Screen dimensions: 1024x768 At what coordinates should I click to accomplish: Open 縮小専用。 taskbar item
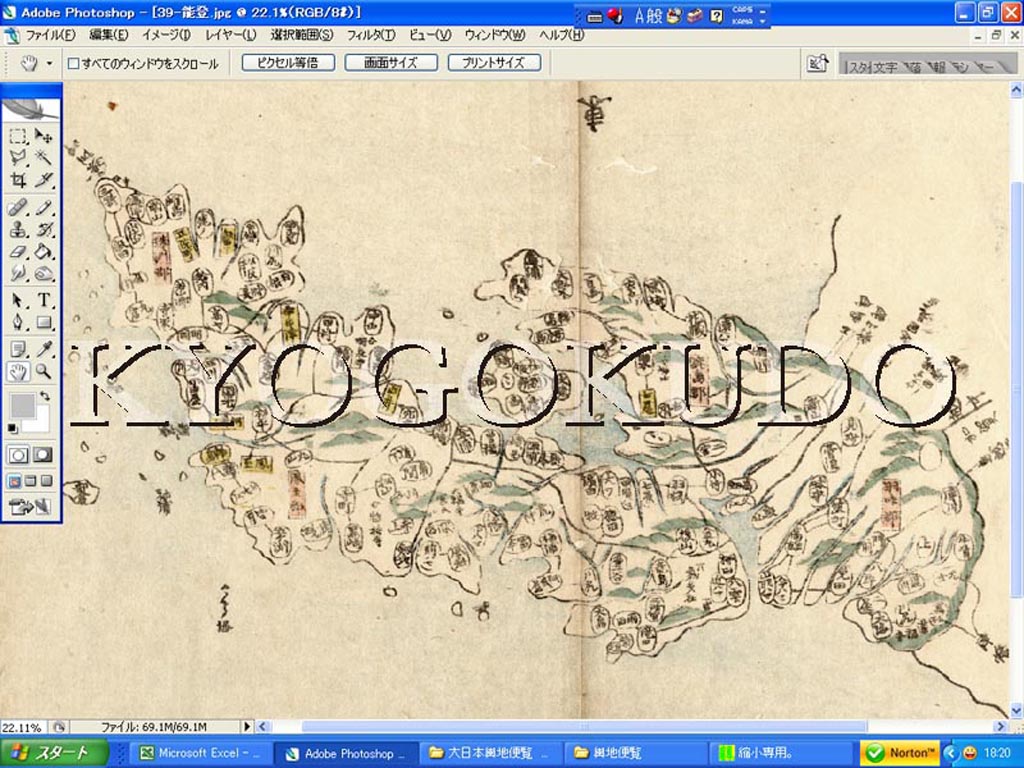click(x=778, y=753)
